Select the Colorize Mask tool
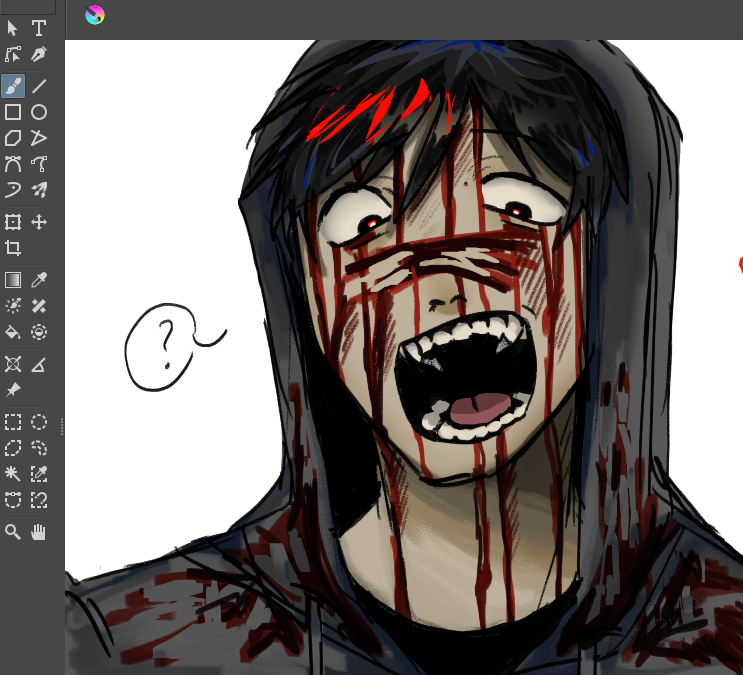 [x=13, y=306]
